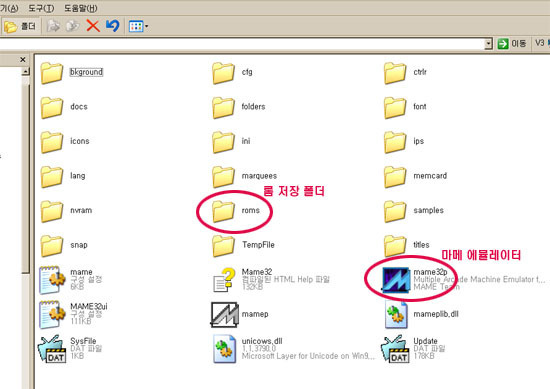The image size is (550, 389).
Task: Click the move-to-folder toolbar icon
Action: tap(53, 26)
